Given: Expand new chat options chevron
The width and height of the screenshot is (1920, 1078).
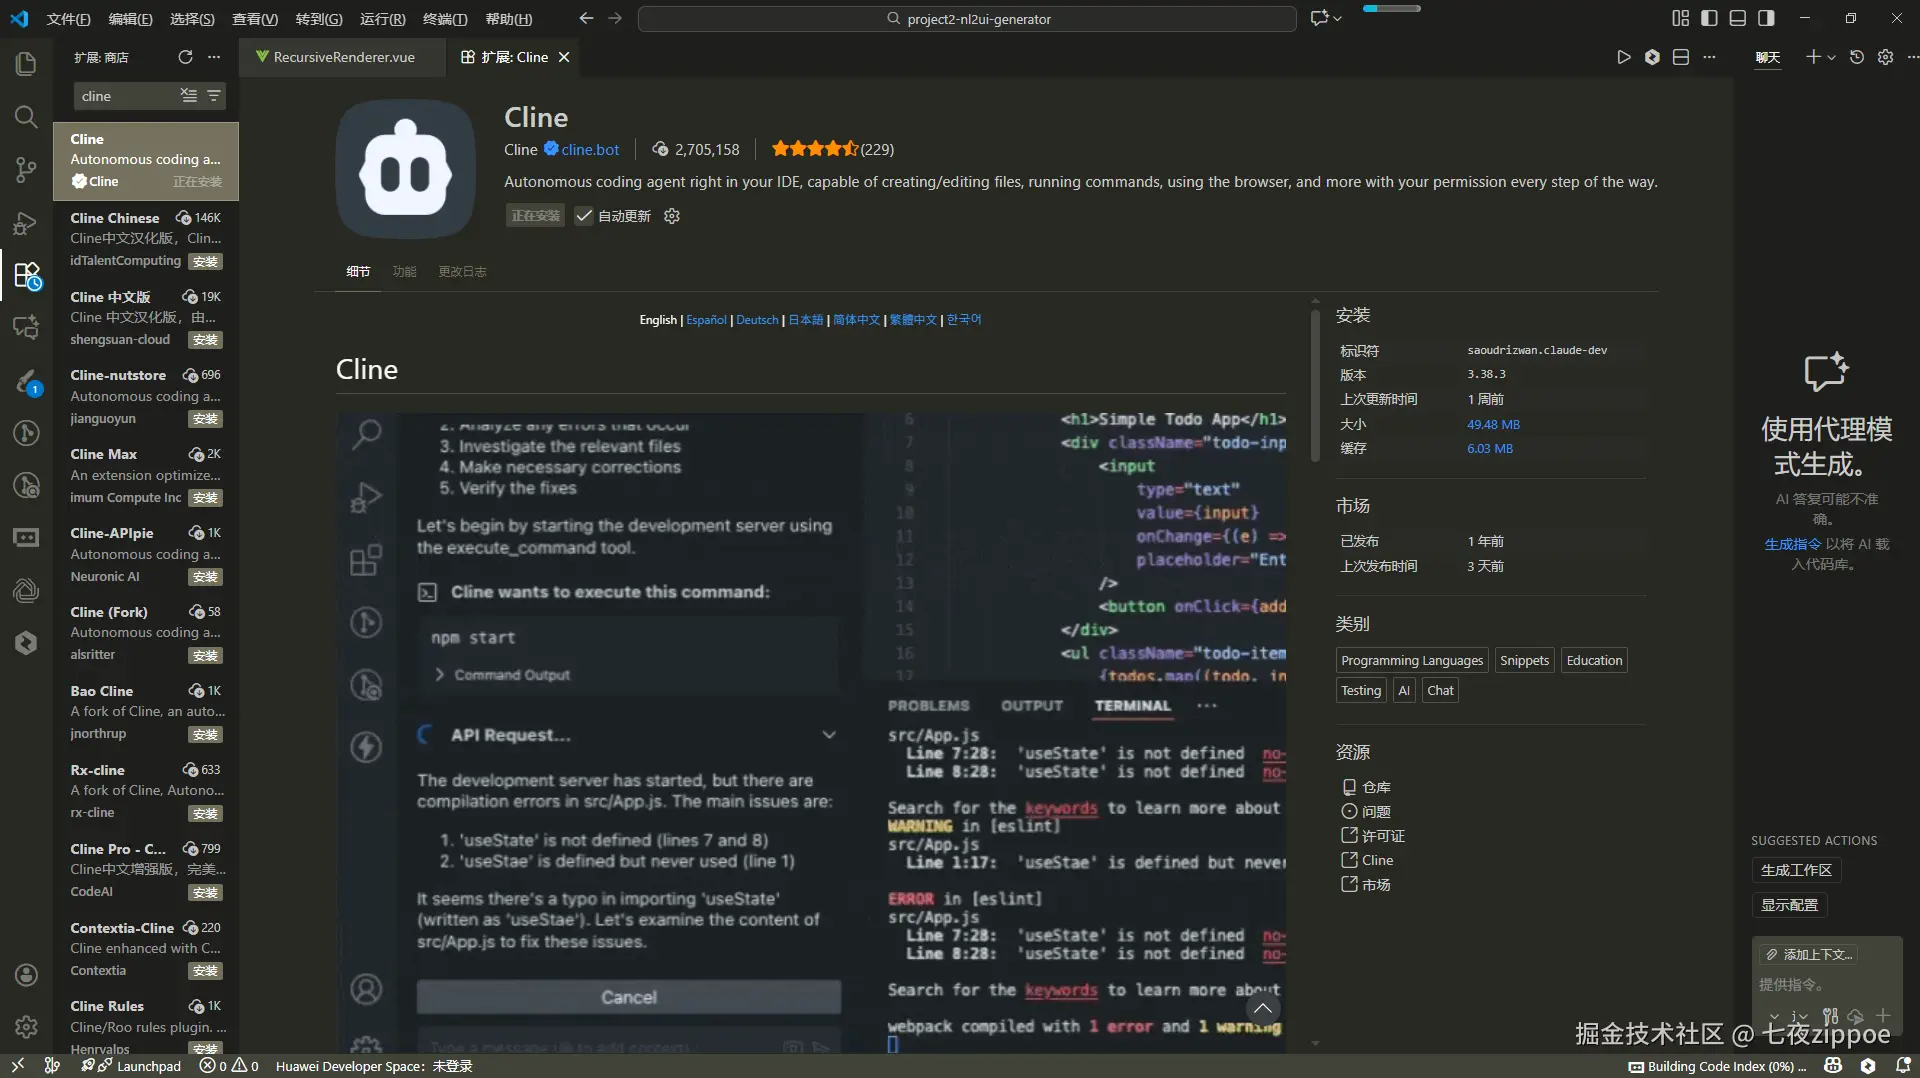Looking at the screenshot, I should [x=1831, y=58].
